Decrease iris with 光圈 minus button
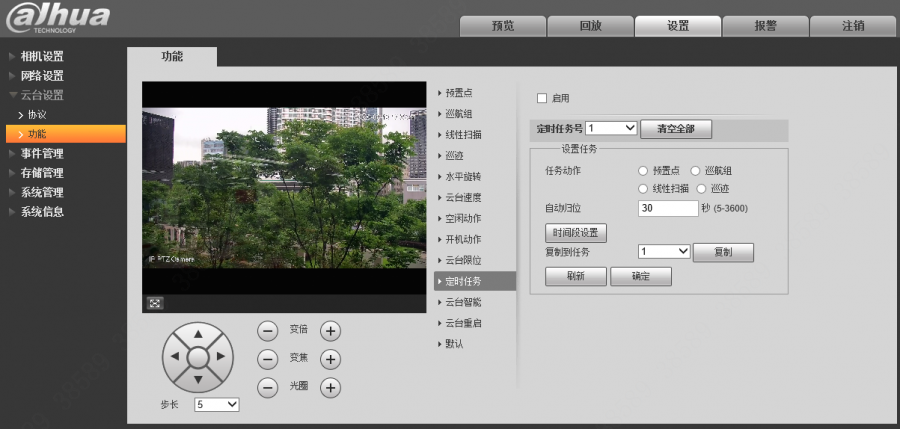Screen dimensions: 900x429 (x=267, y=388)
